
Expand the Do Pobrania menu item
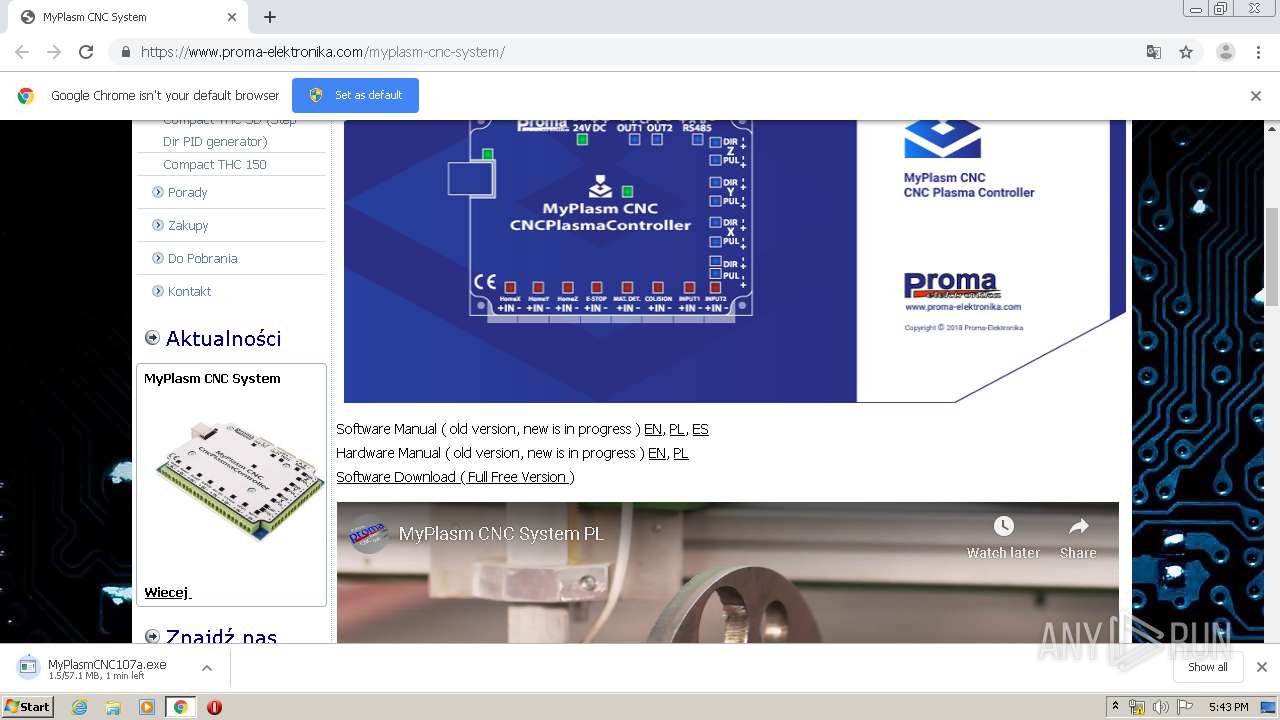202,258
